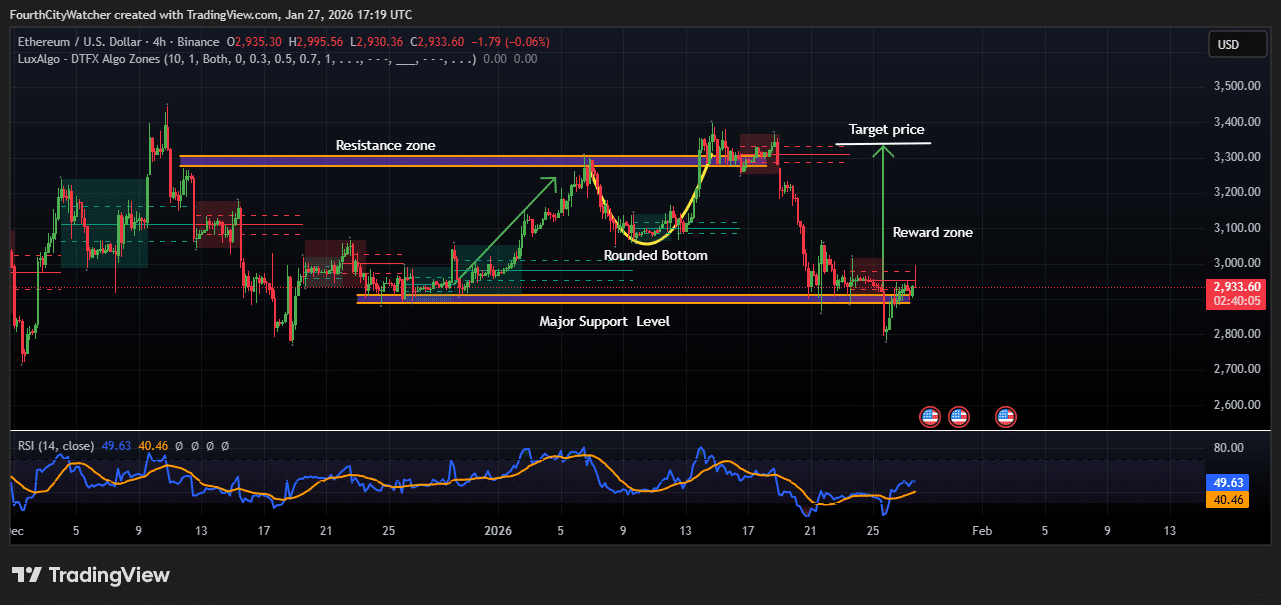Select the Resistance zone text label
Image resolution: width=1281 pixels, height=605 pixels.
click(385, 145)
